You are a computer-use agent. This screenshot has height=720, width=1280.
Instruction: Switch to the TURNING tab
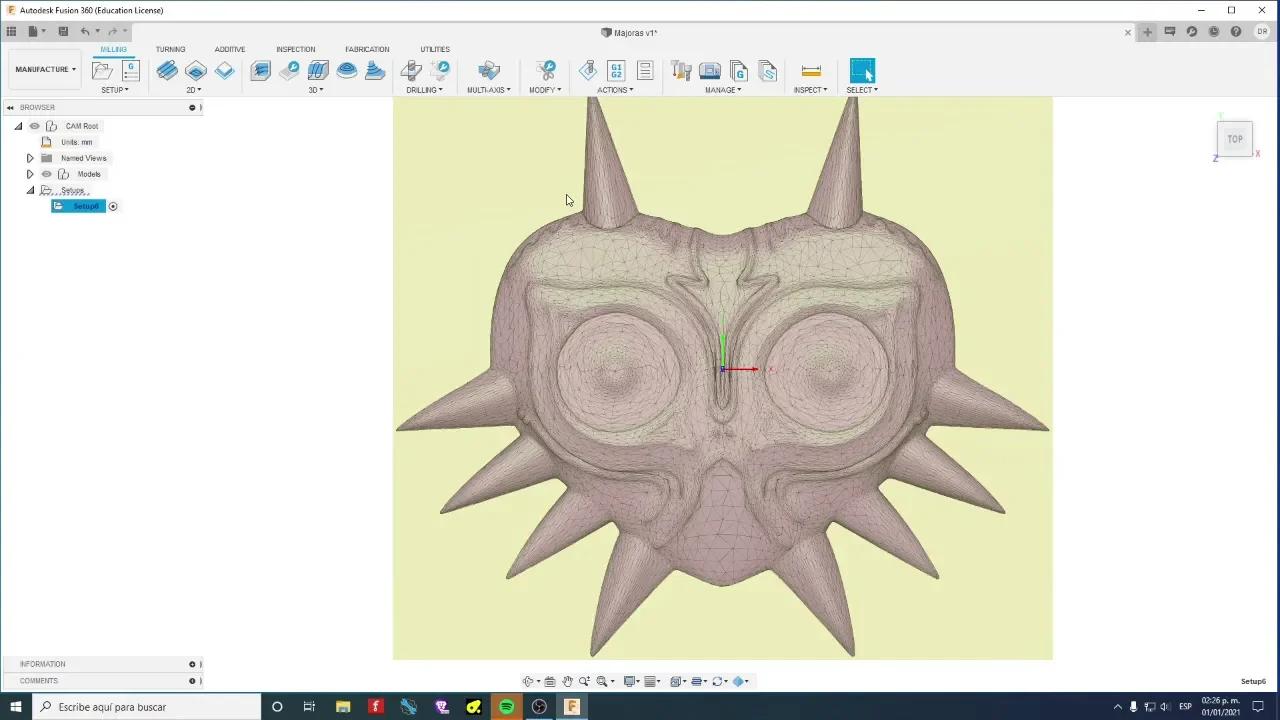(x=170, y=49)
